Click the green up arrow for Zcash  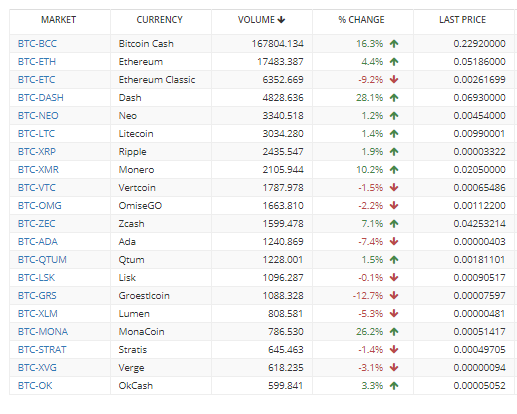click(394, 224)
